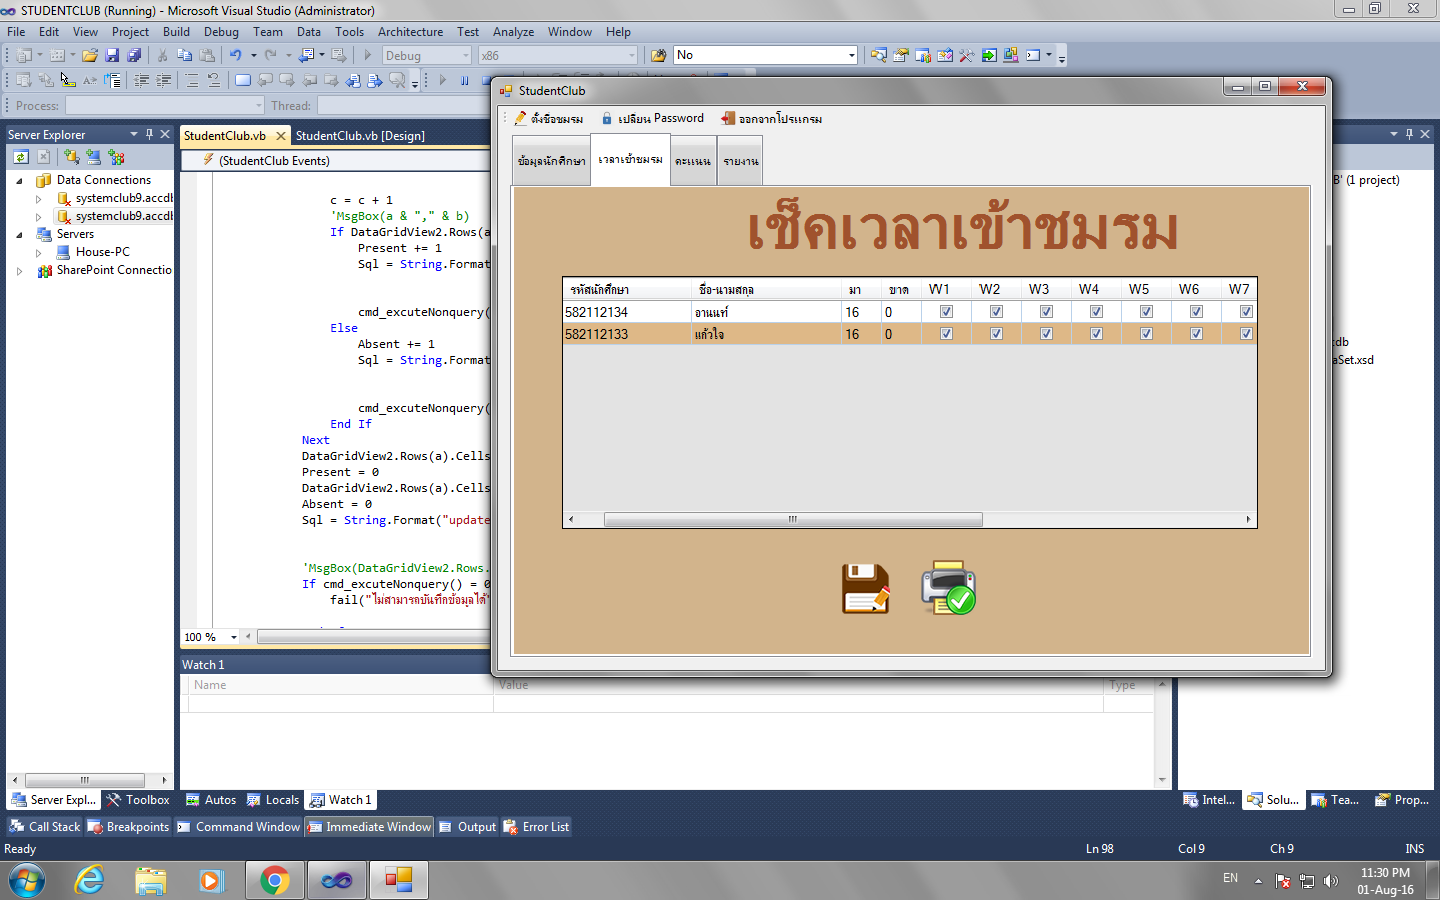Click the data grid right scroll arrow
Viewport: 1440px width, 900px height.
coord(1248,519)
